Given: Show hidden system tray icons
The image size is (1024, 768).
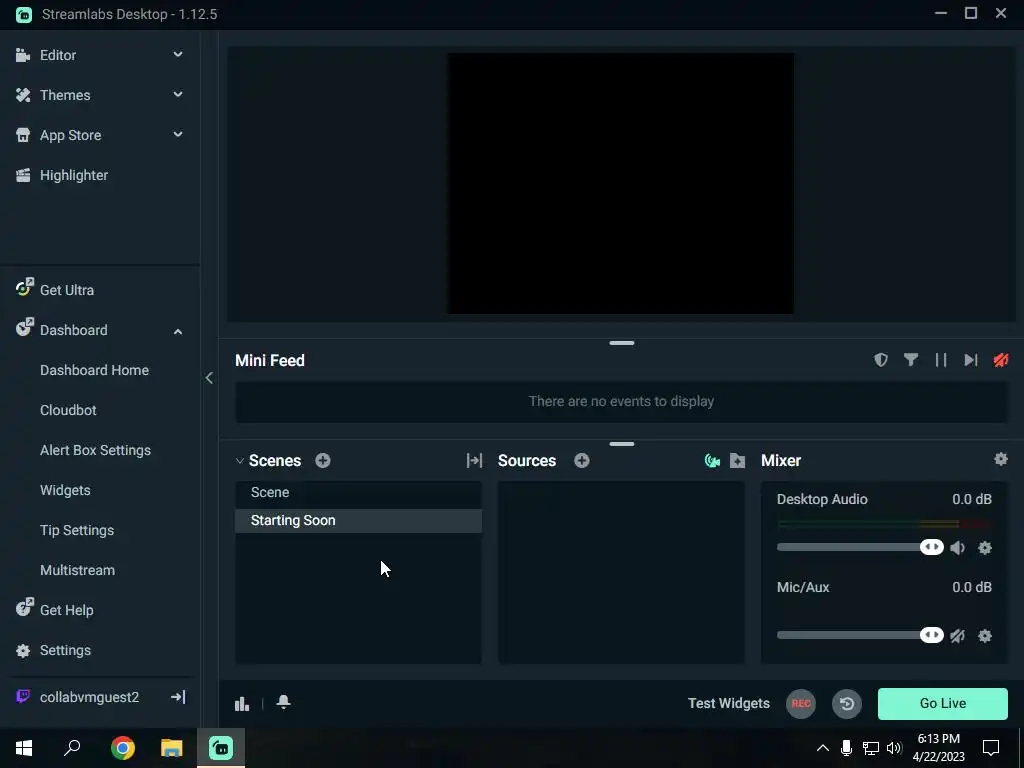Looking at the screenshot, I should tap(823, 748).
